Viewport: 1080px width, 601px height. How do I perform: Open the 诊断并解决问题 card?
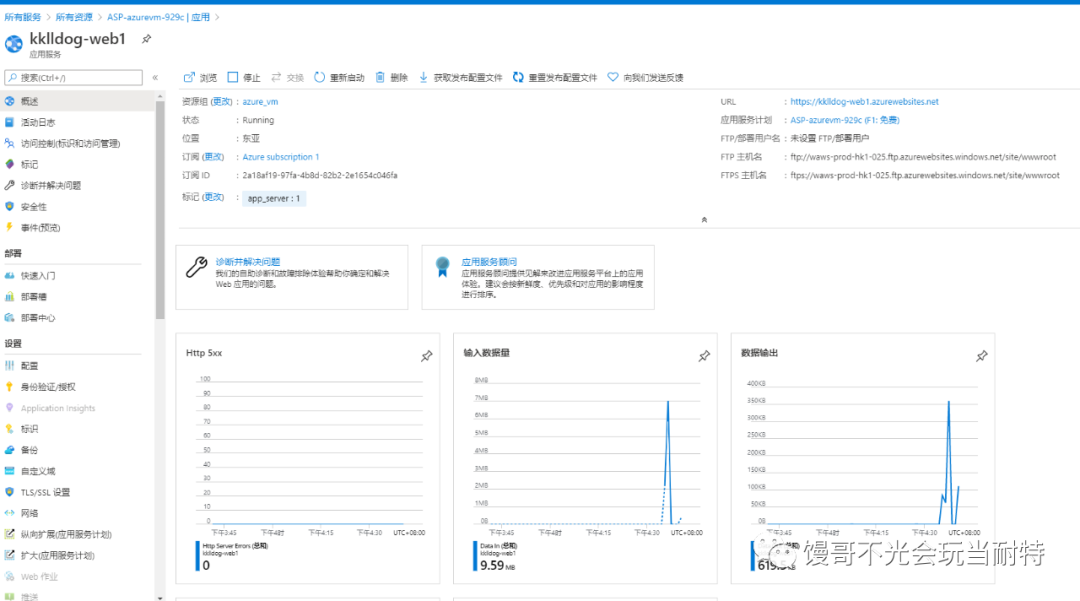point(292,277)
